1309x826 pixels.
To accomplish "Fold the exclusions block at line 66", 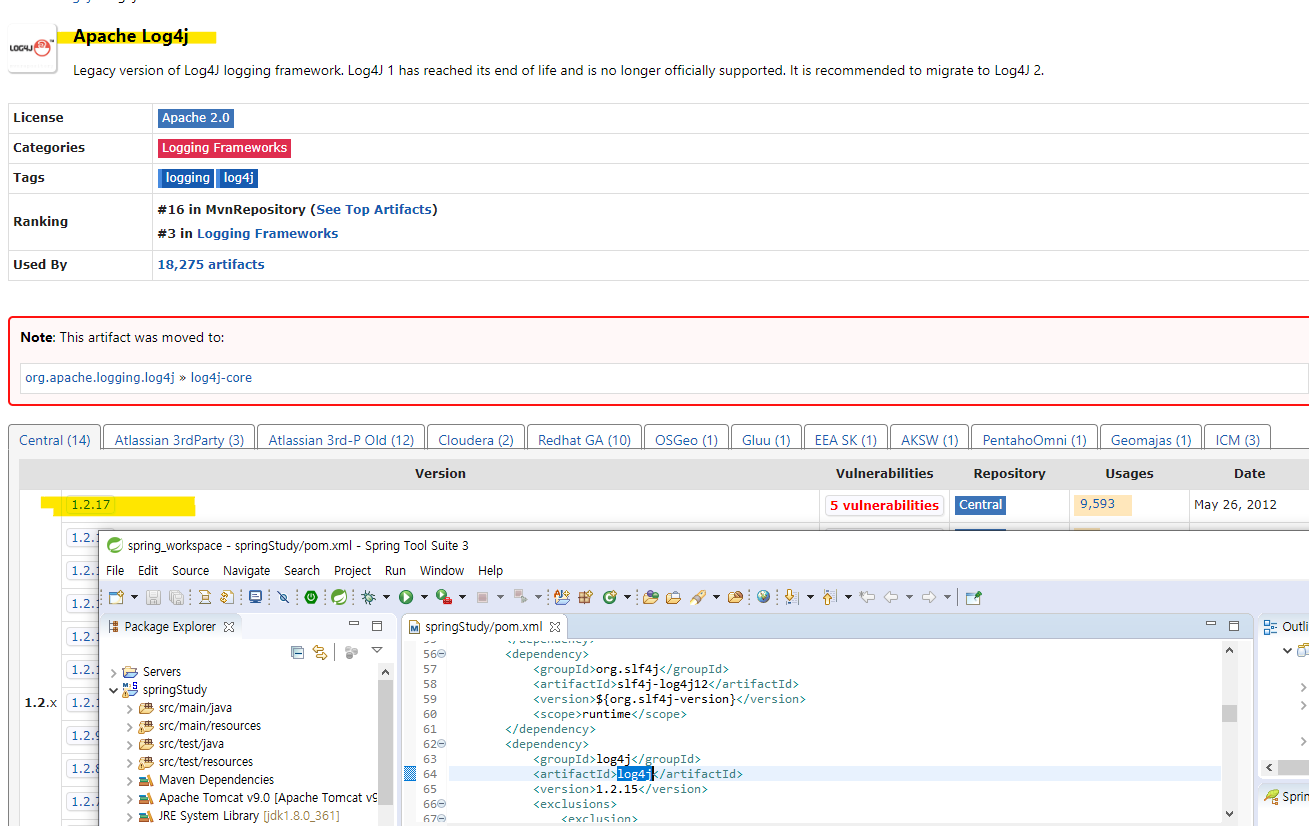I will 442,804.
